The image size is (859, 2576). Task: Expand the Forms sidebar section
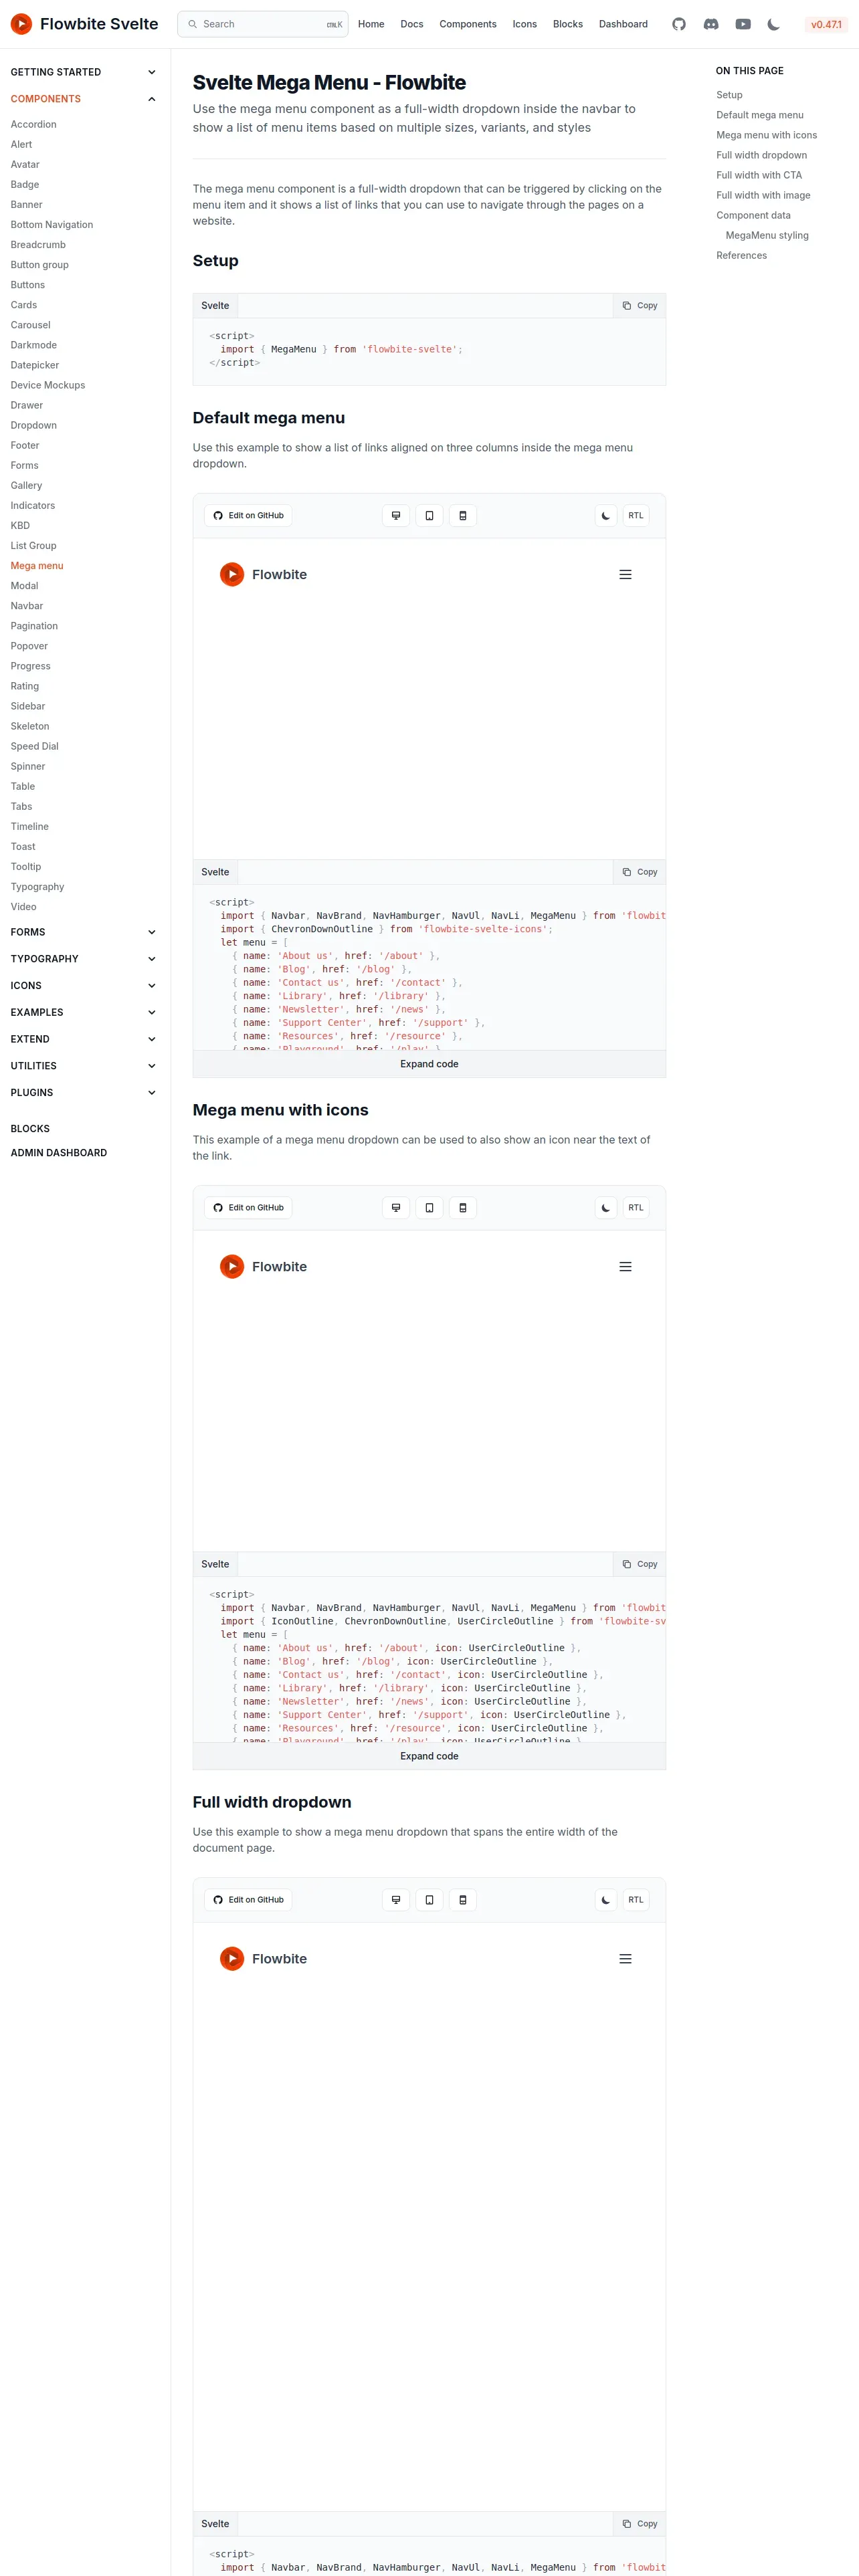point(84,932)
